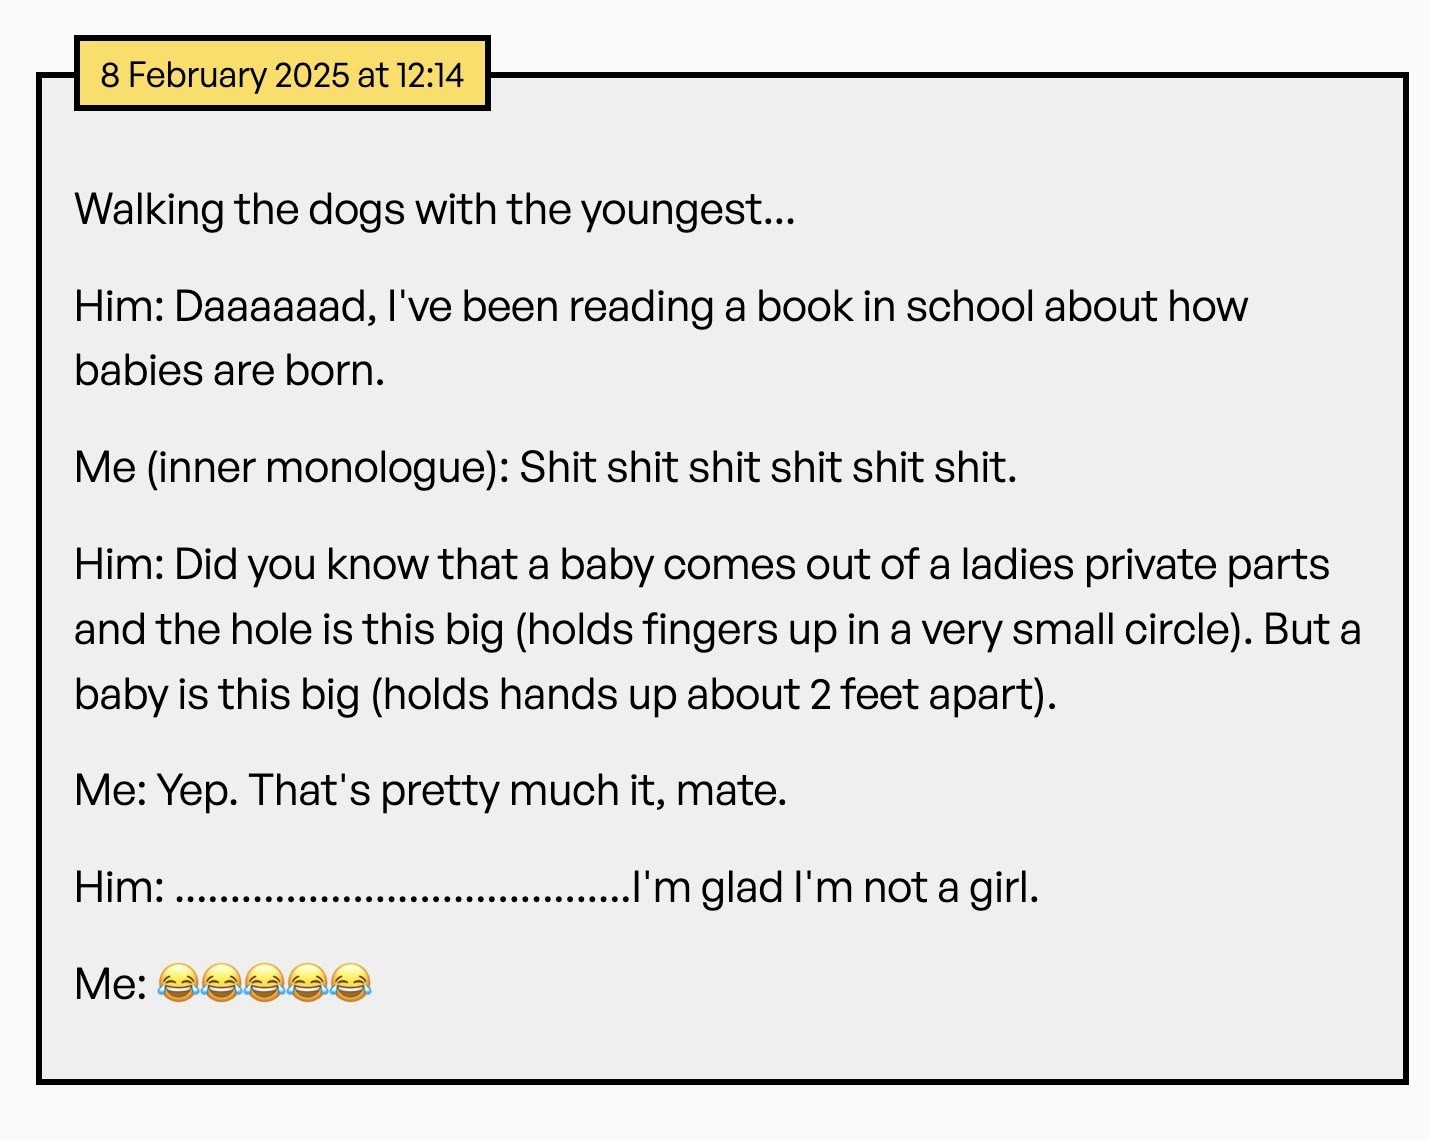
Task: Click the repeated 'Shit shit shit' text
Action: (x=767, y=468)
